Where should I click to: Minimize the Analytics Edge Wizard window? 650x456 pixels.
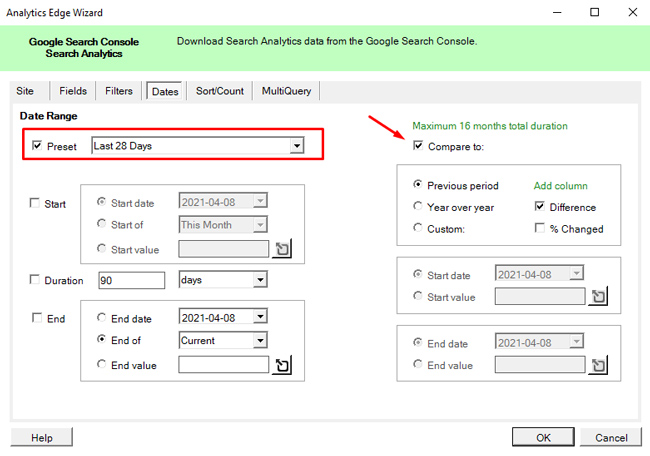click(557, 12)
